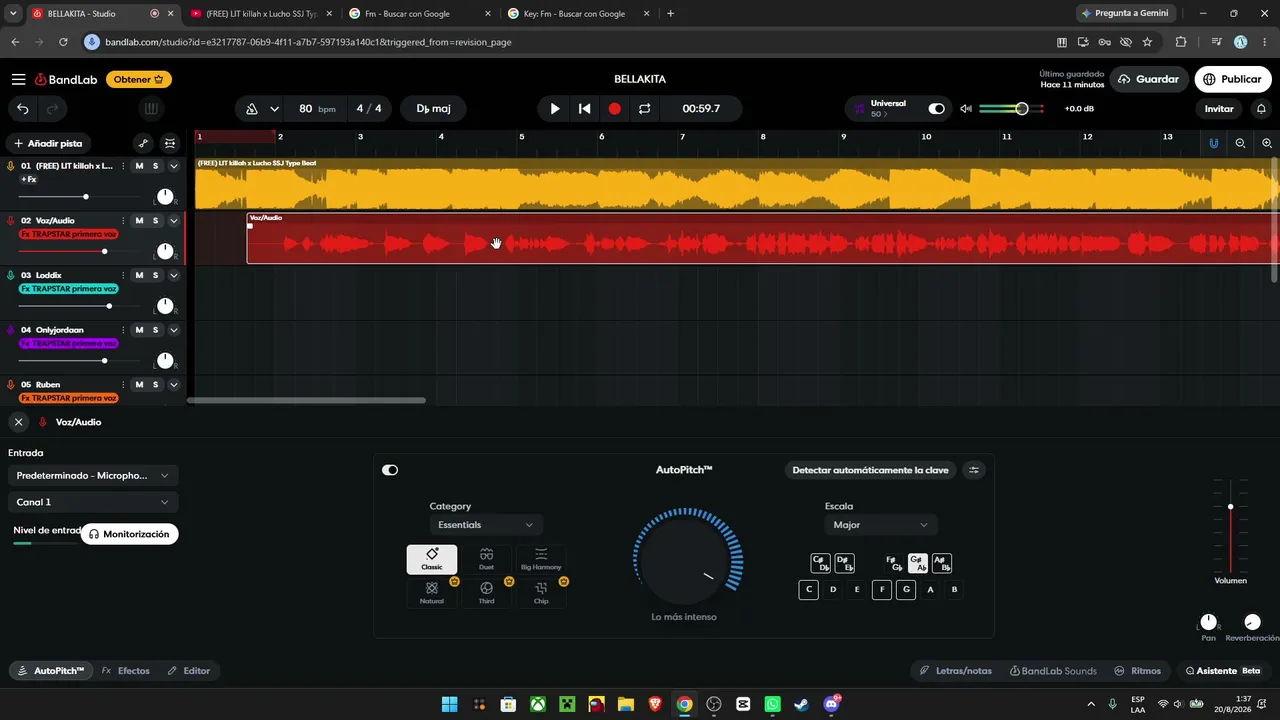Click the Invitar button
Viewport: 1280px width, 720px height.
point(1219,109)
